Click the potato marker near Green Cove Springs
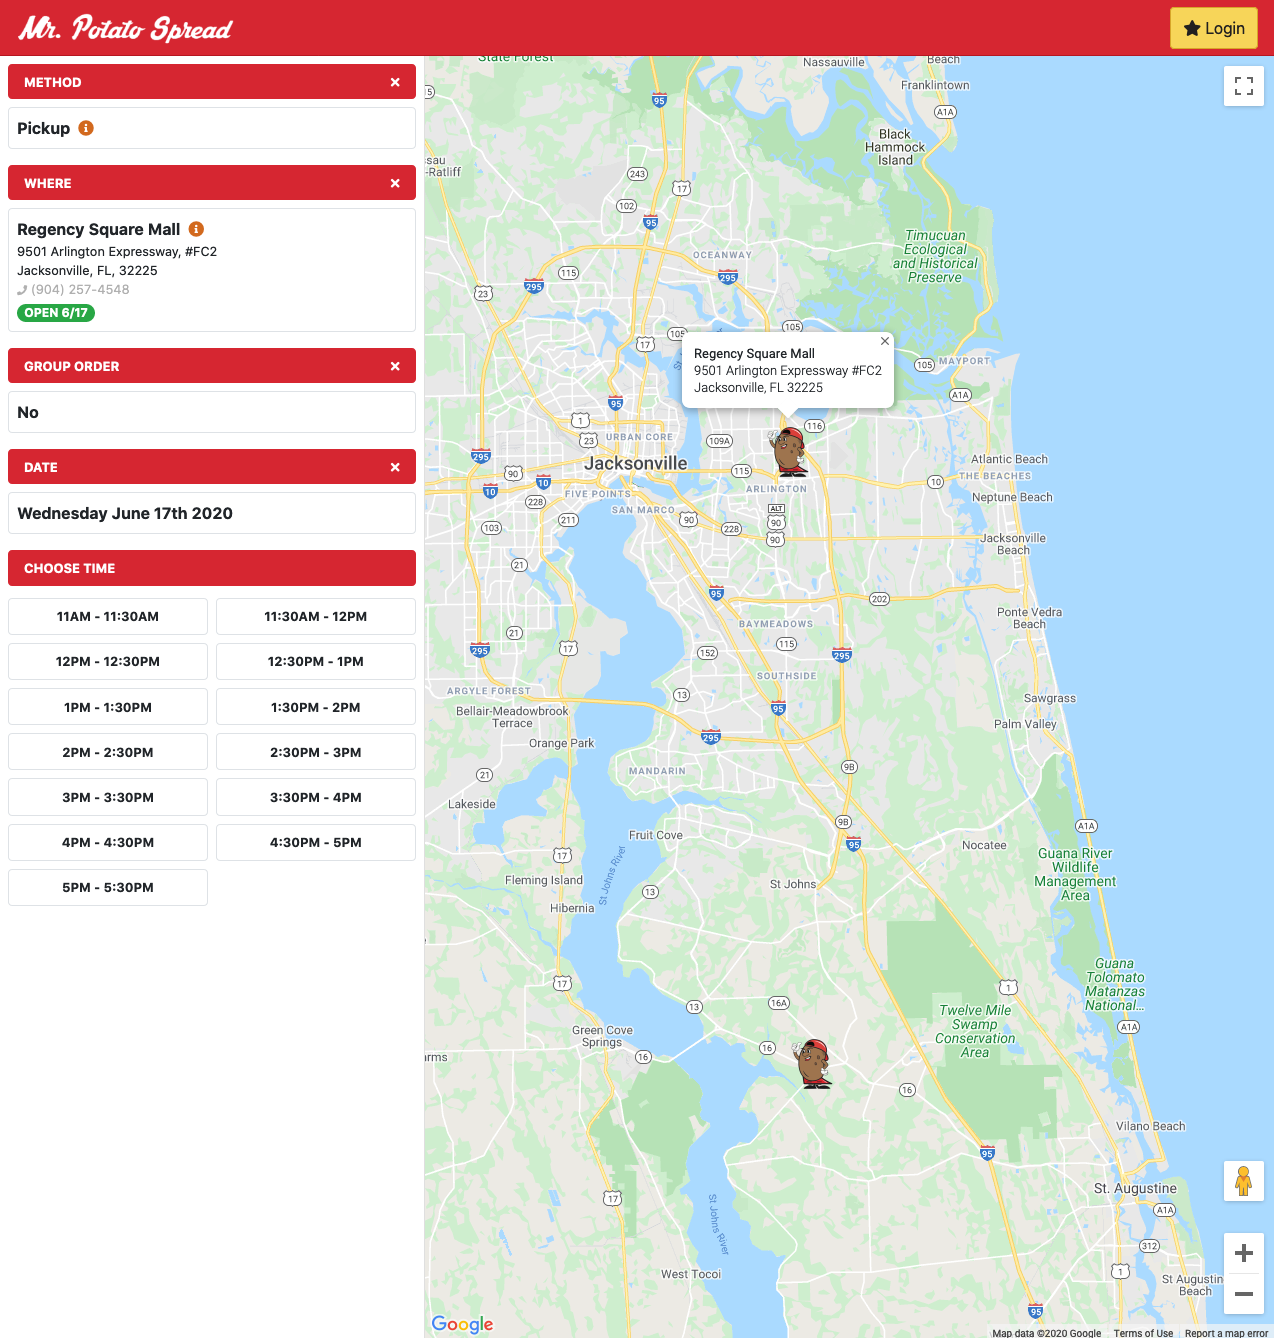Image resolution: width=1274 pixels, height=1338 pixels. tap(813, 1063)
